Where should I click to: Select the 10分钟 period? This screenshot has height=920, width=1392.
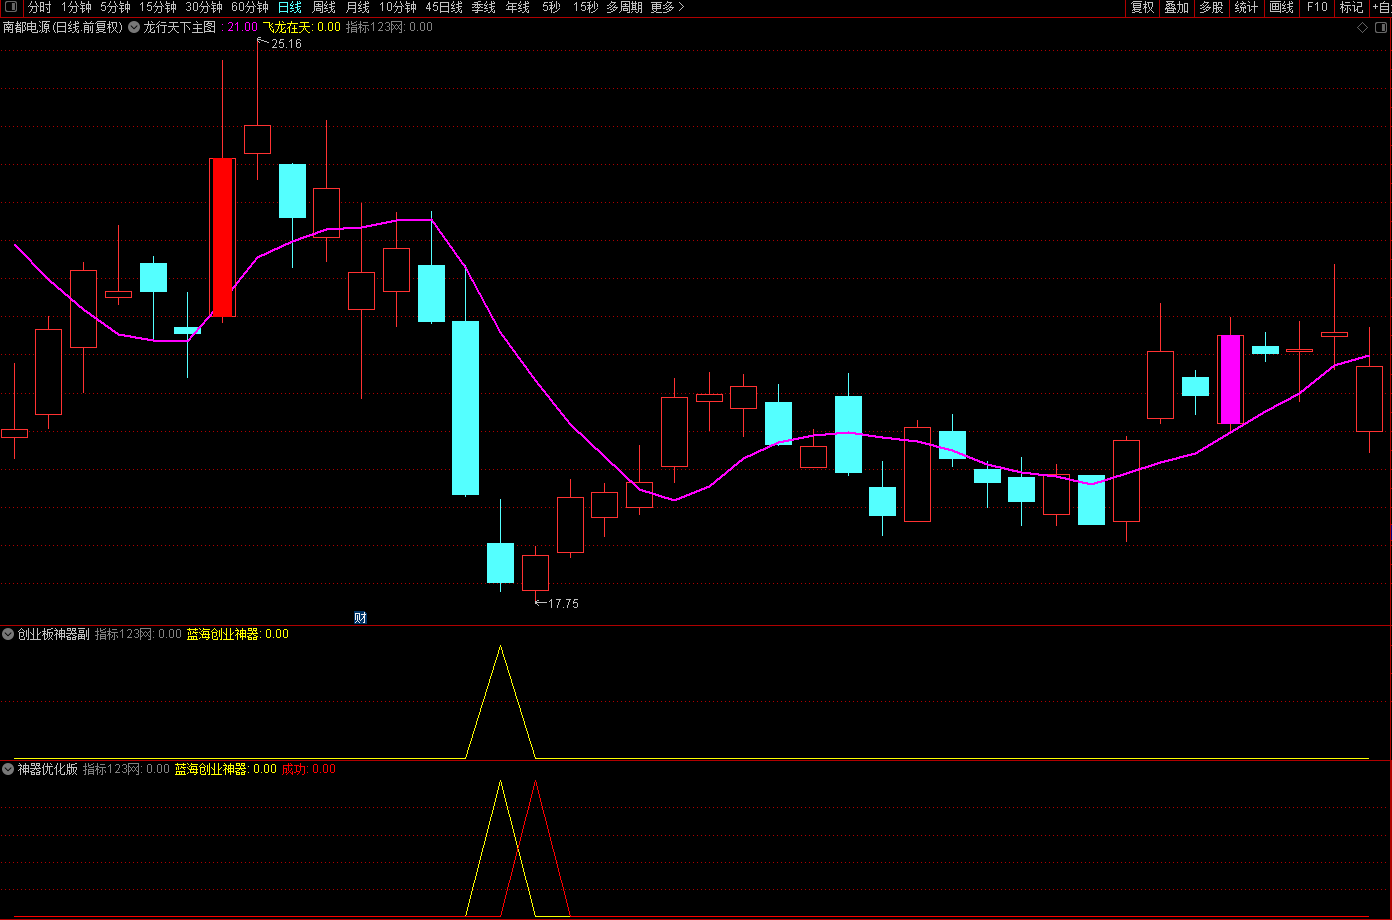point(398,7)
